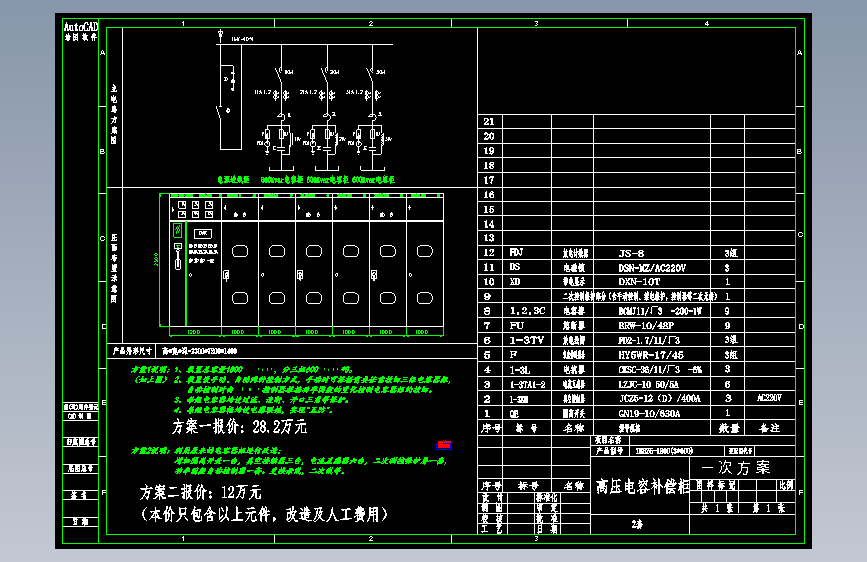Click the 备注 column header
This screenshot has width=867, height=562.
769,428
